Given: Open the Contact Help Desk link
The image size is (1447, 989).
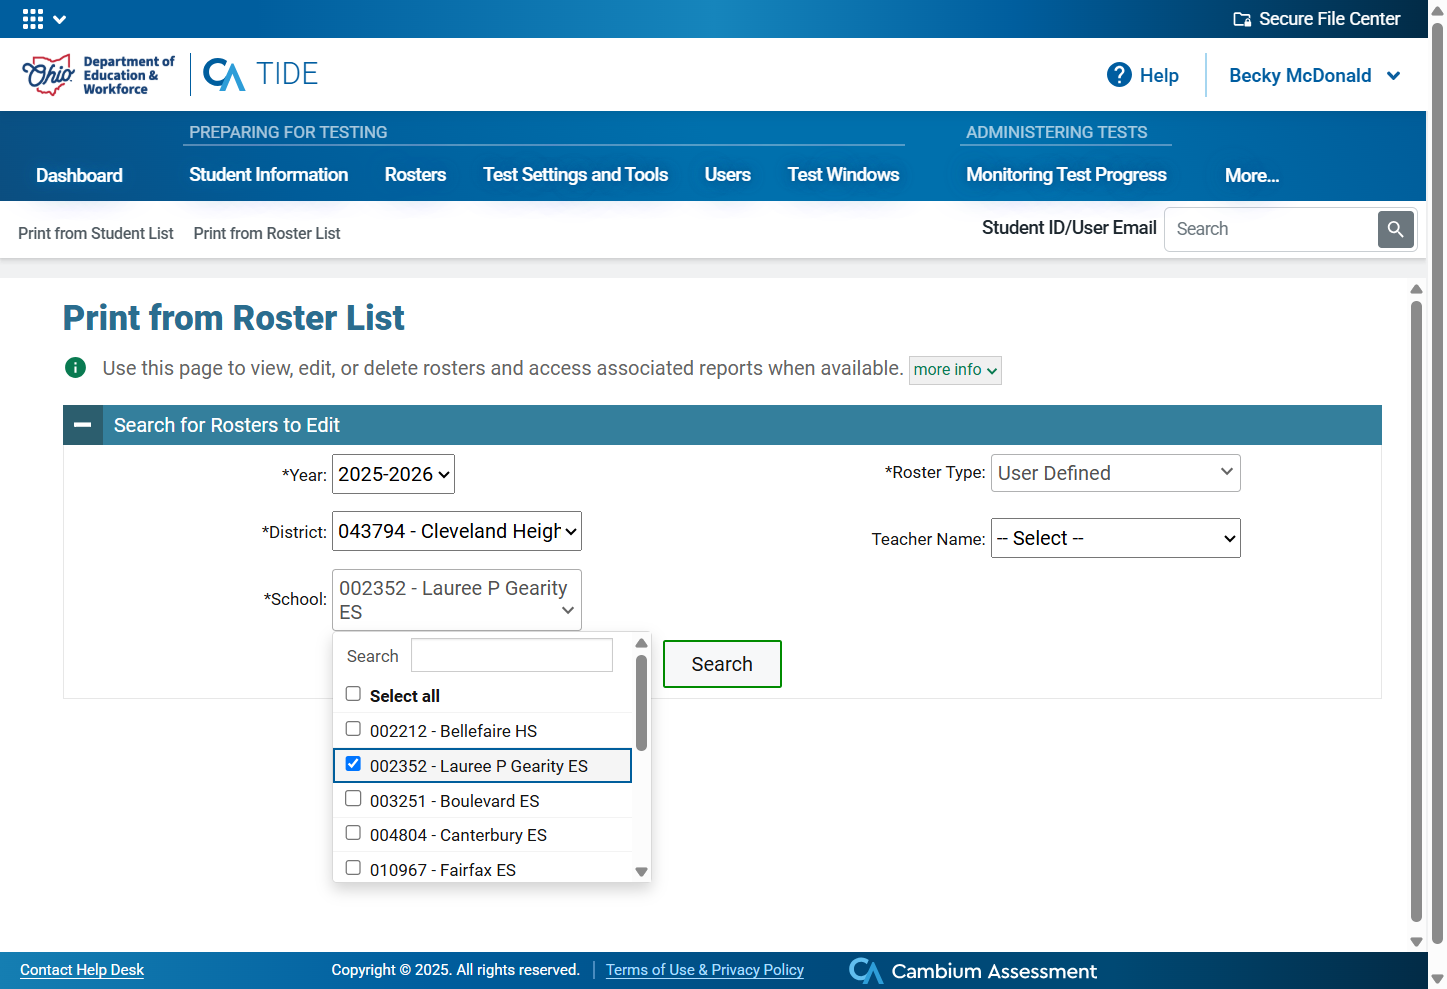Looking at the screenshot, I should pyautogui.click(x=82, y=970).
